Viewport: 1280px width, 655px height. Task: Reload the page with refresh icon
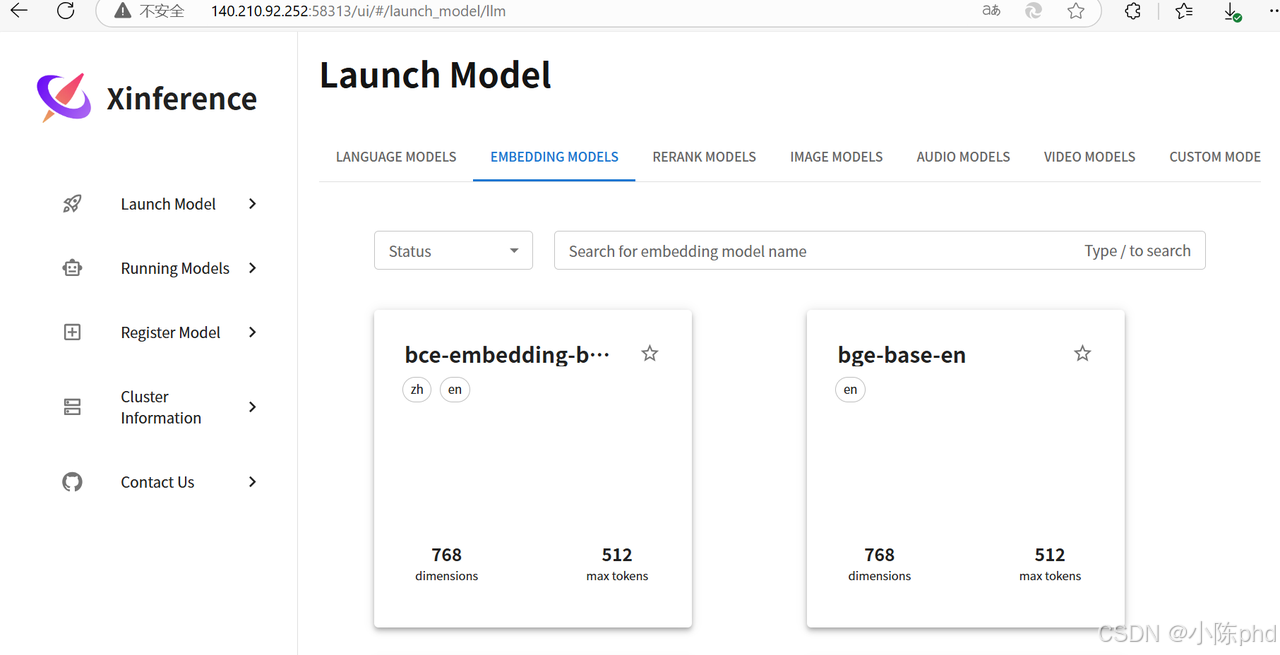click(65, 11)
